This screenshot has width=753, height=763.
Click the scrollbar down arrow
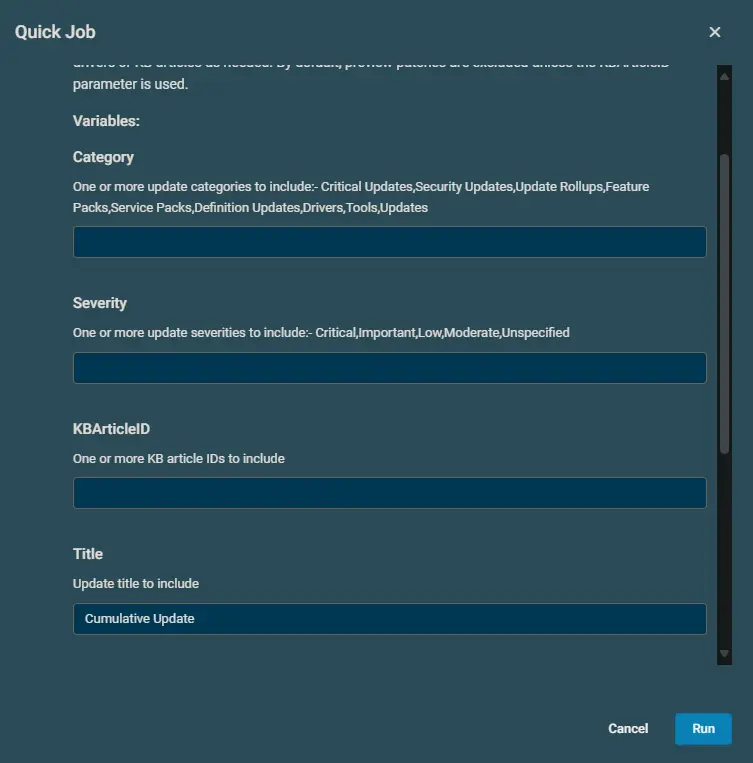724,655
